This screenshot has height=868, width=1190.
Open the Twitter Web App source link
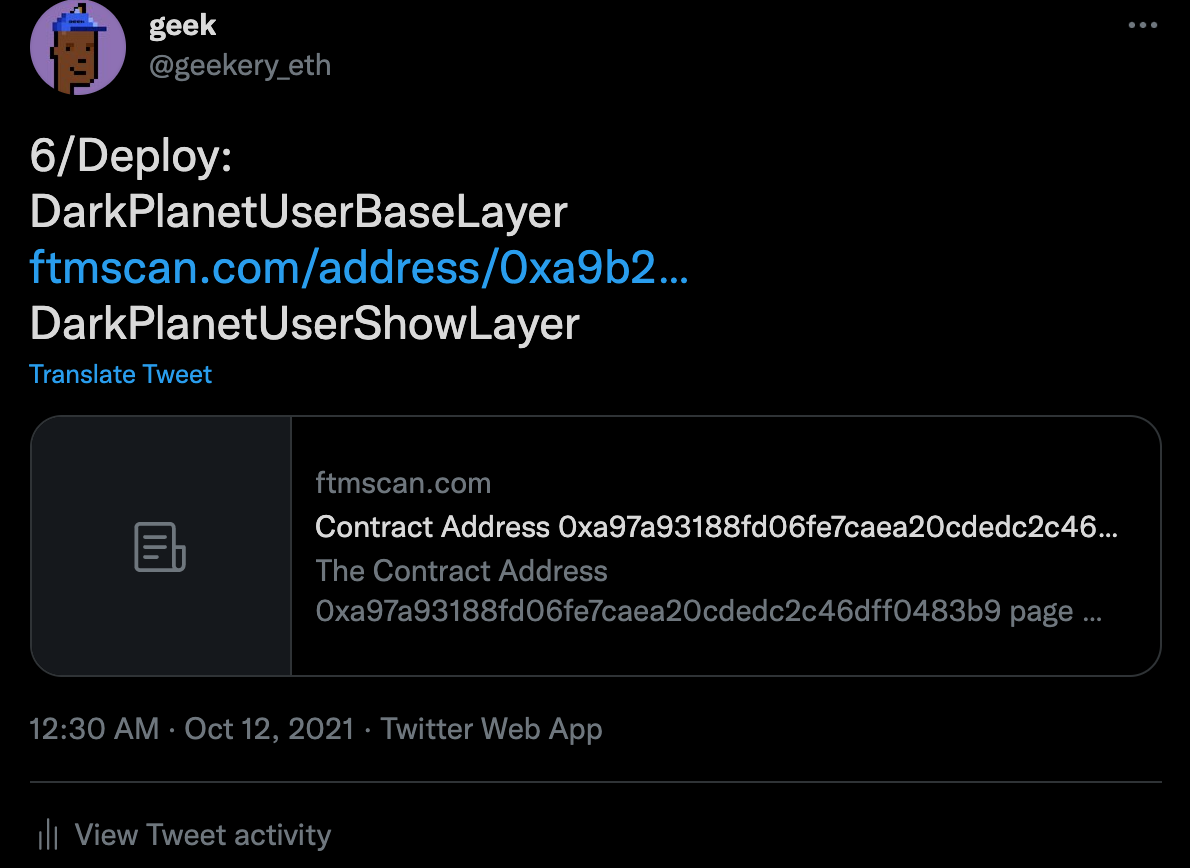coord(491,728)
